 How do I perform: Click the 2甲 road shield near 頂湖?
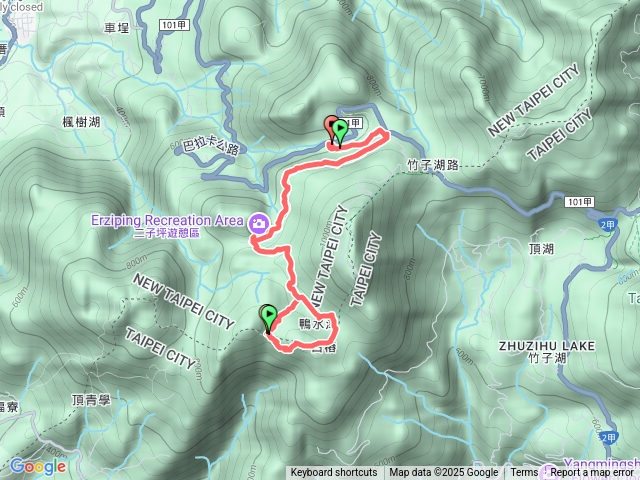click(x=608, y=225)
